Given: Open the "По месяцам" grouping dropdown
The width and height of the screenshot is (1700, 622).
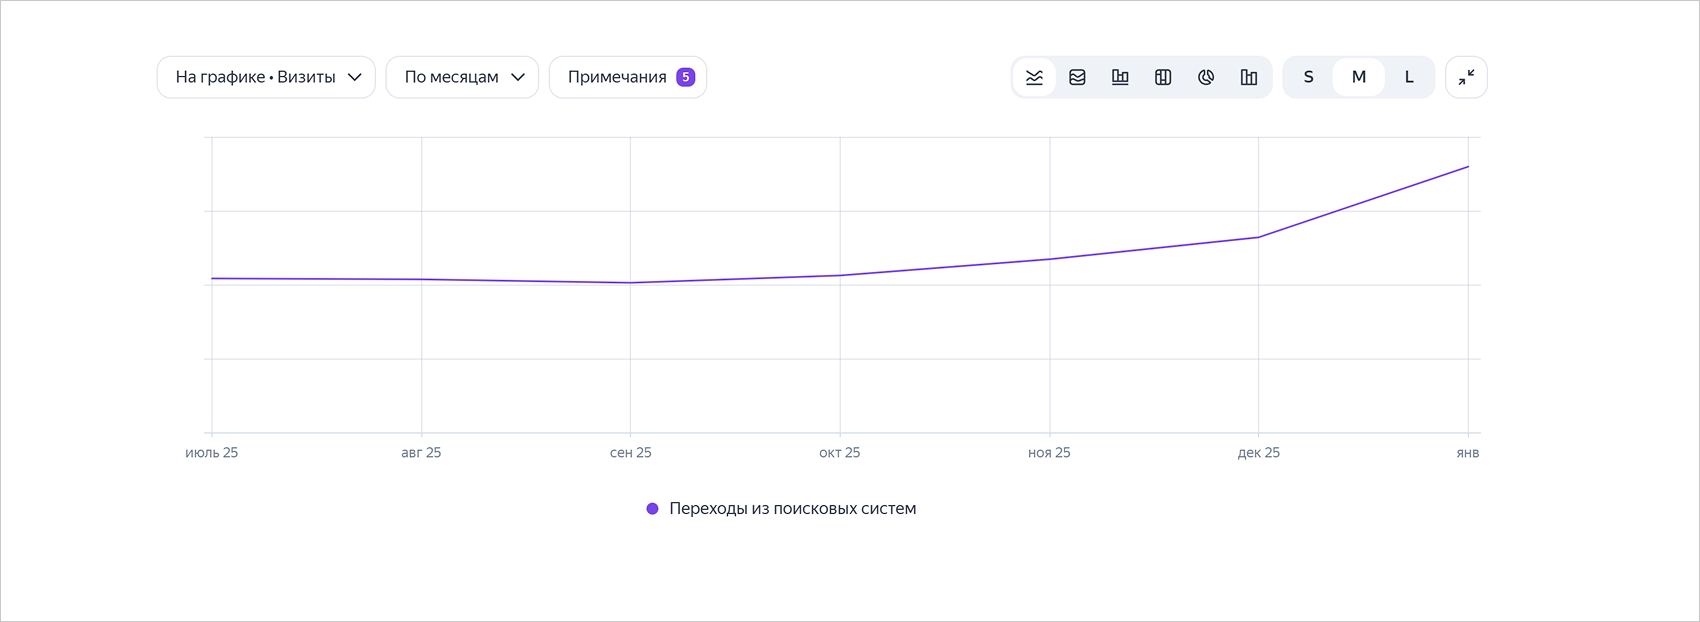Looking at the screenshot, I should click(x=462, y=77).
